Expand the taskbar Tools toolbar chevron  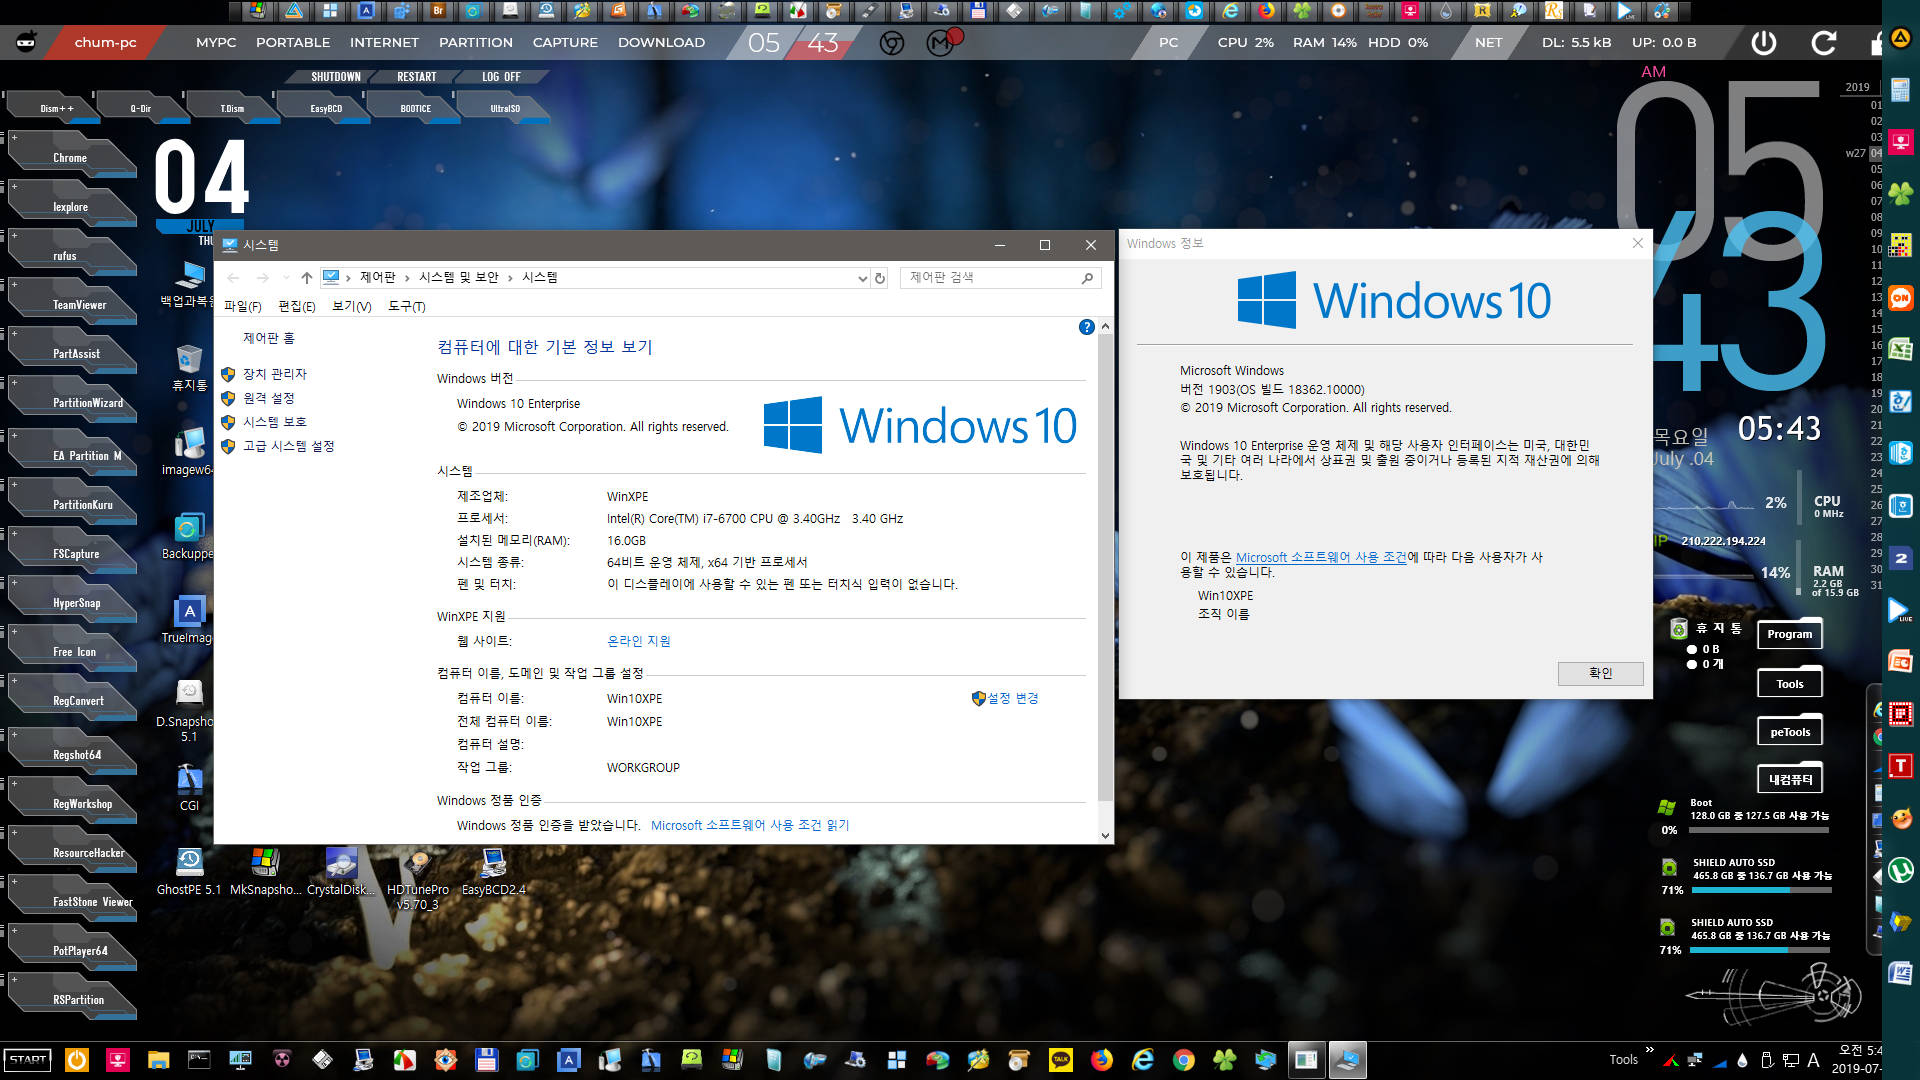coord(1650,1051)
